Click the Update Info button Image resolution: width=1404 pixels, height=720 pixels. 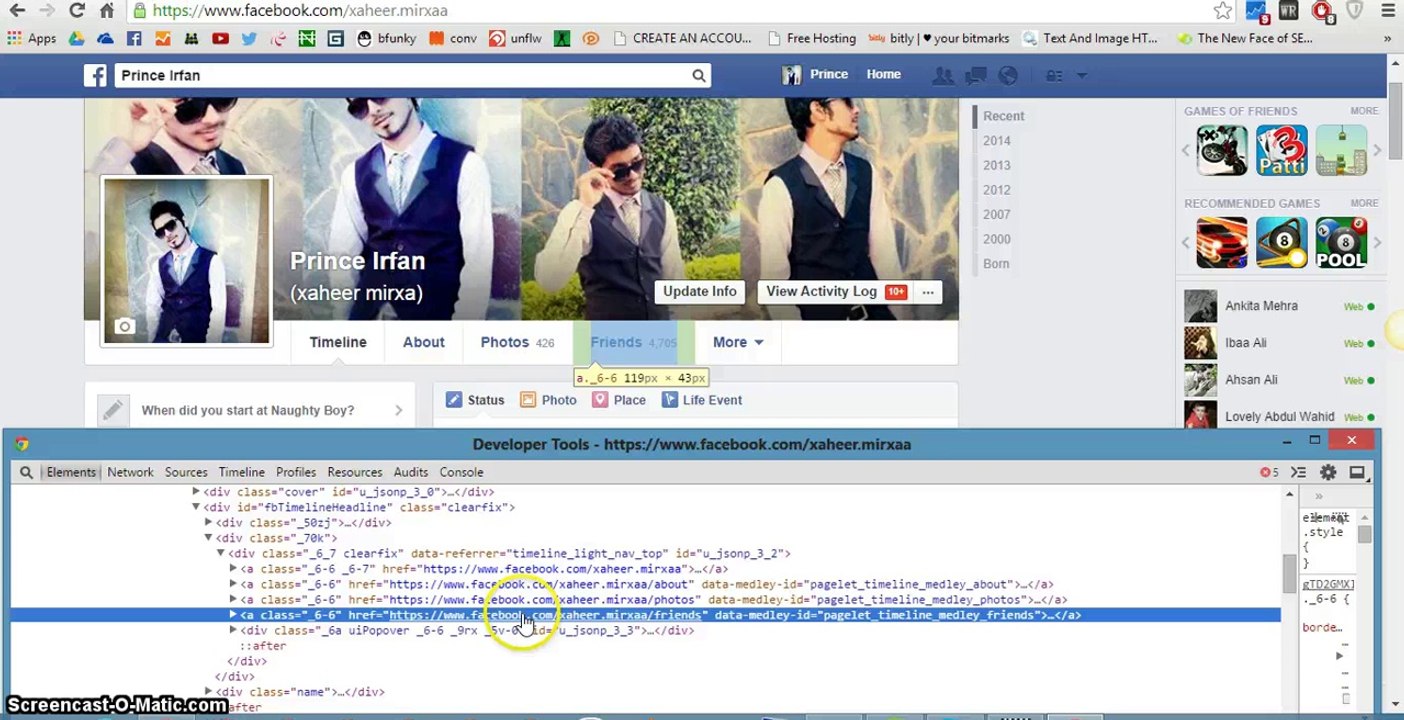[x=700, y=292]
